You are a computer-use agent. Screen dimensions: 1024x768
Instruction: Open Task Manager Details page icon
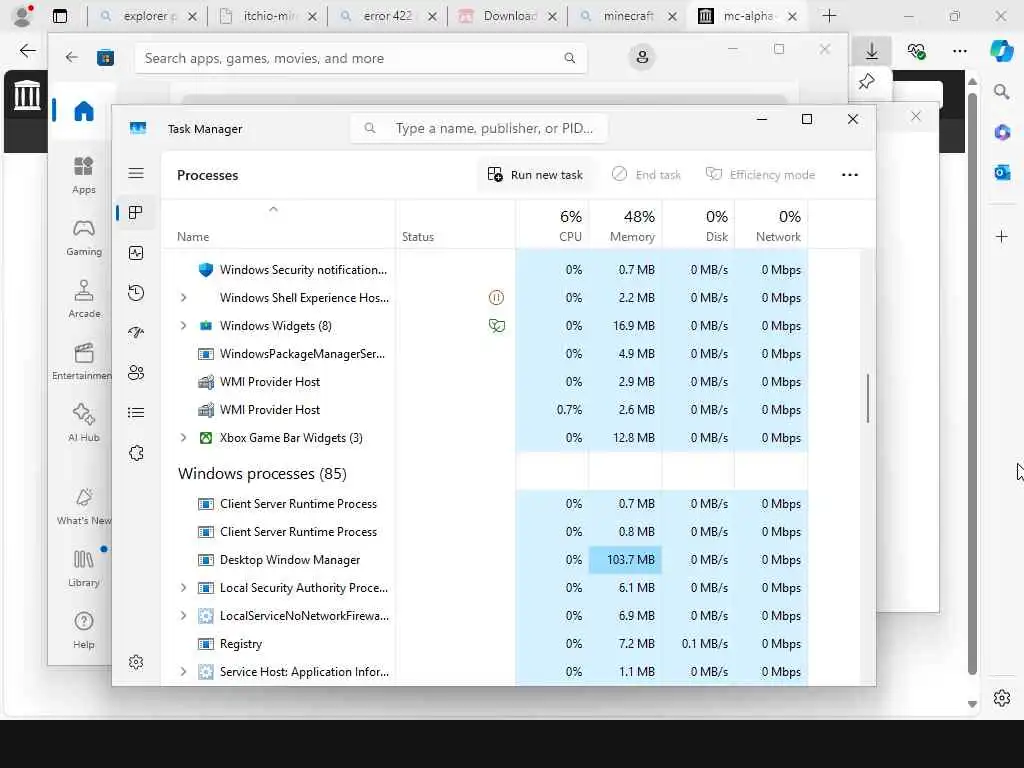pyautogui.click(x=136, y=413)
